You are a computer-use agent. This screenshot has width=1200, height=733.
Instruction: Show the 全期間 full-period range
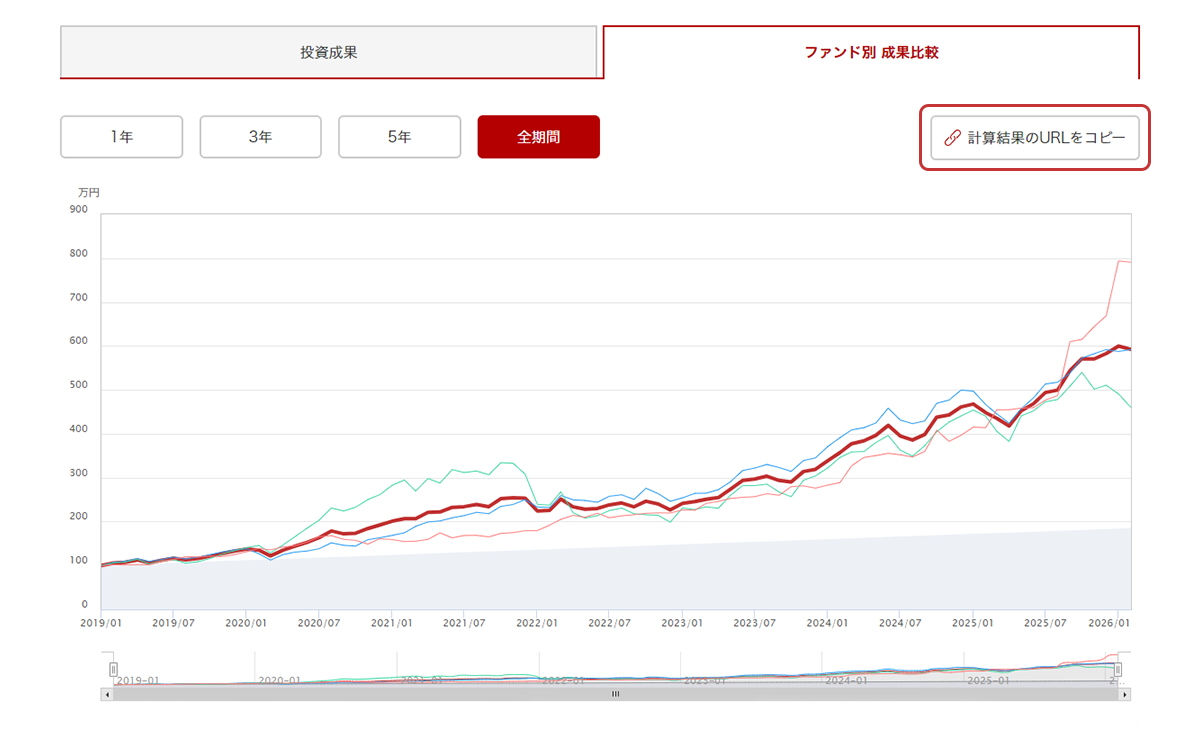538,137
